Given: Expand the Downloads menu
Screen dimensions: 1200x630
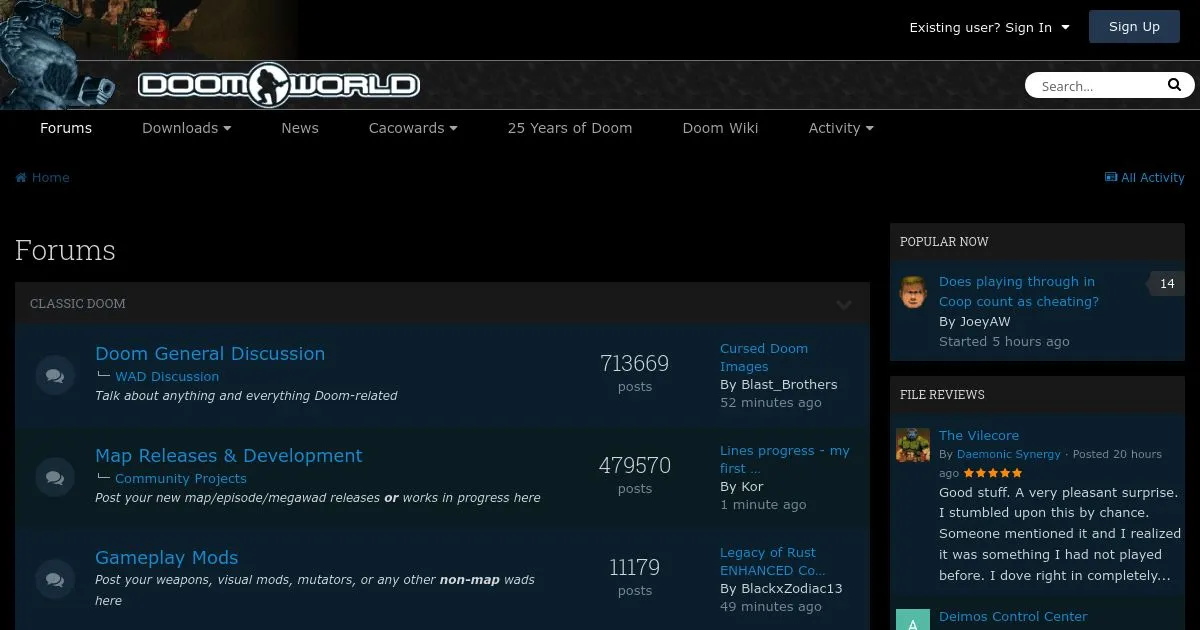Looking at the screenshot, I should click(x=186, y=128).
